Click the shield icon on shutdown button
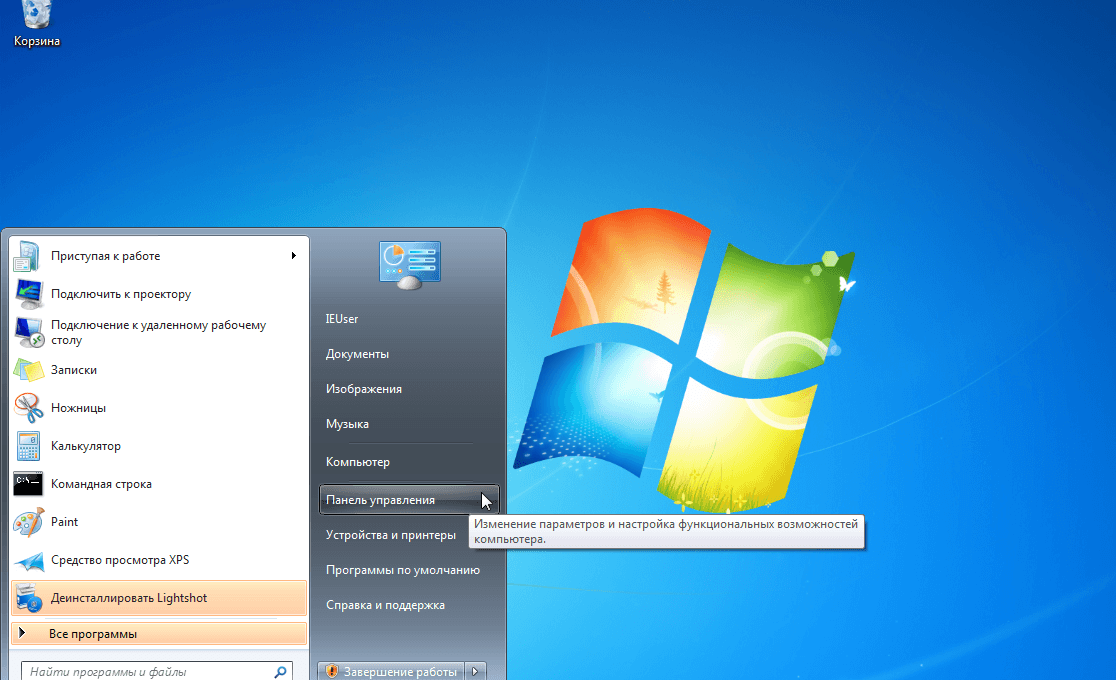1116x680 pixels. (331, 671)
